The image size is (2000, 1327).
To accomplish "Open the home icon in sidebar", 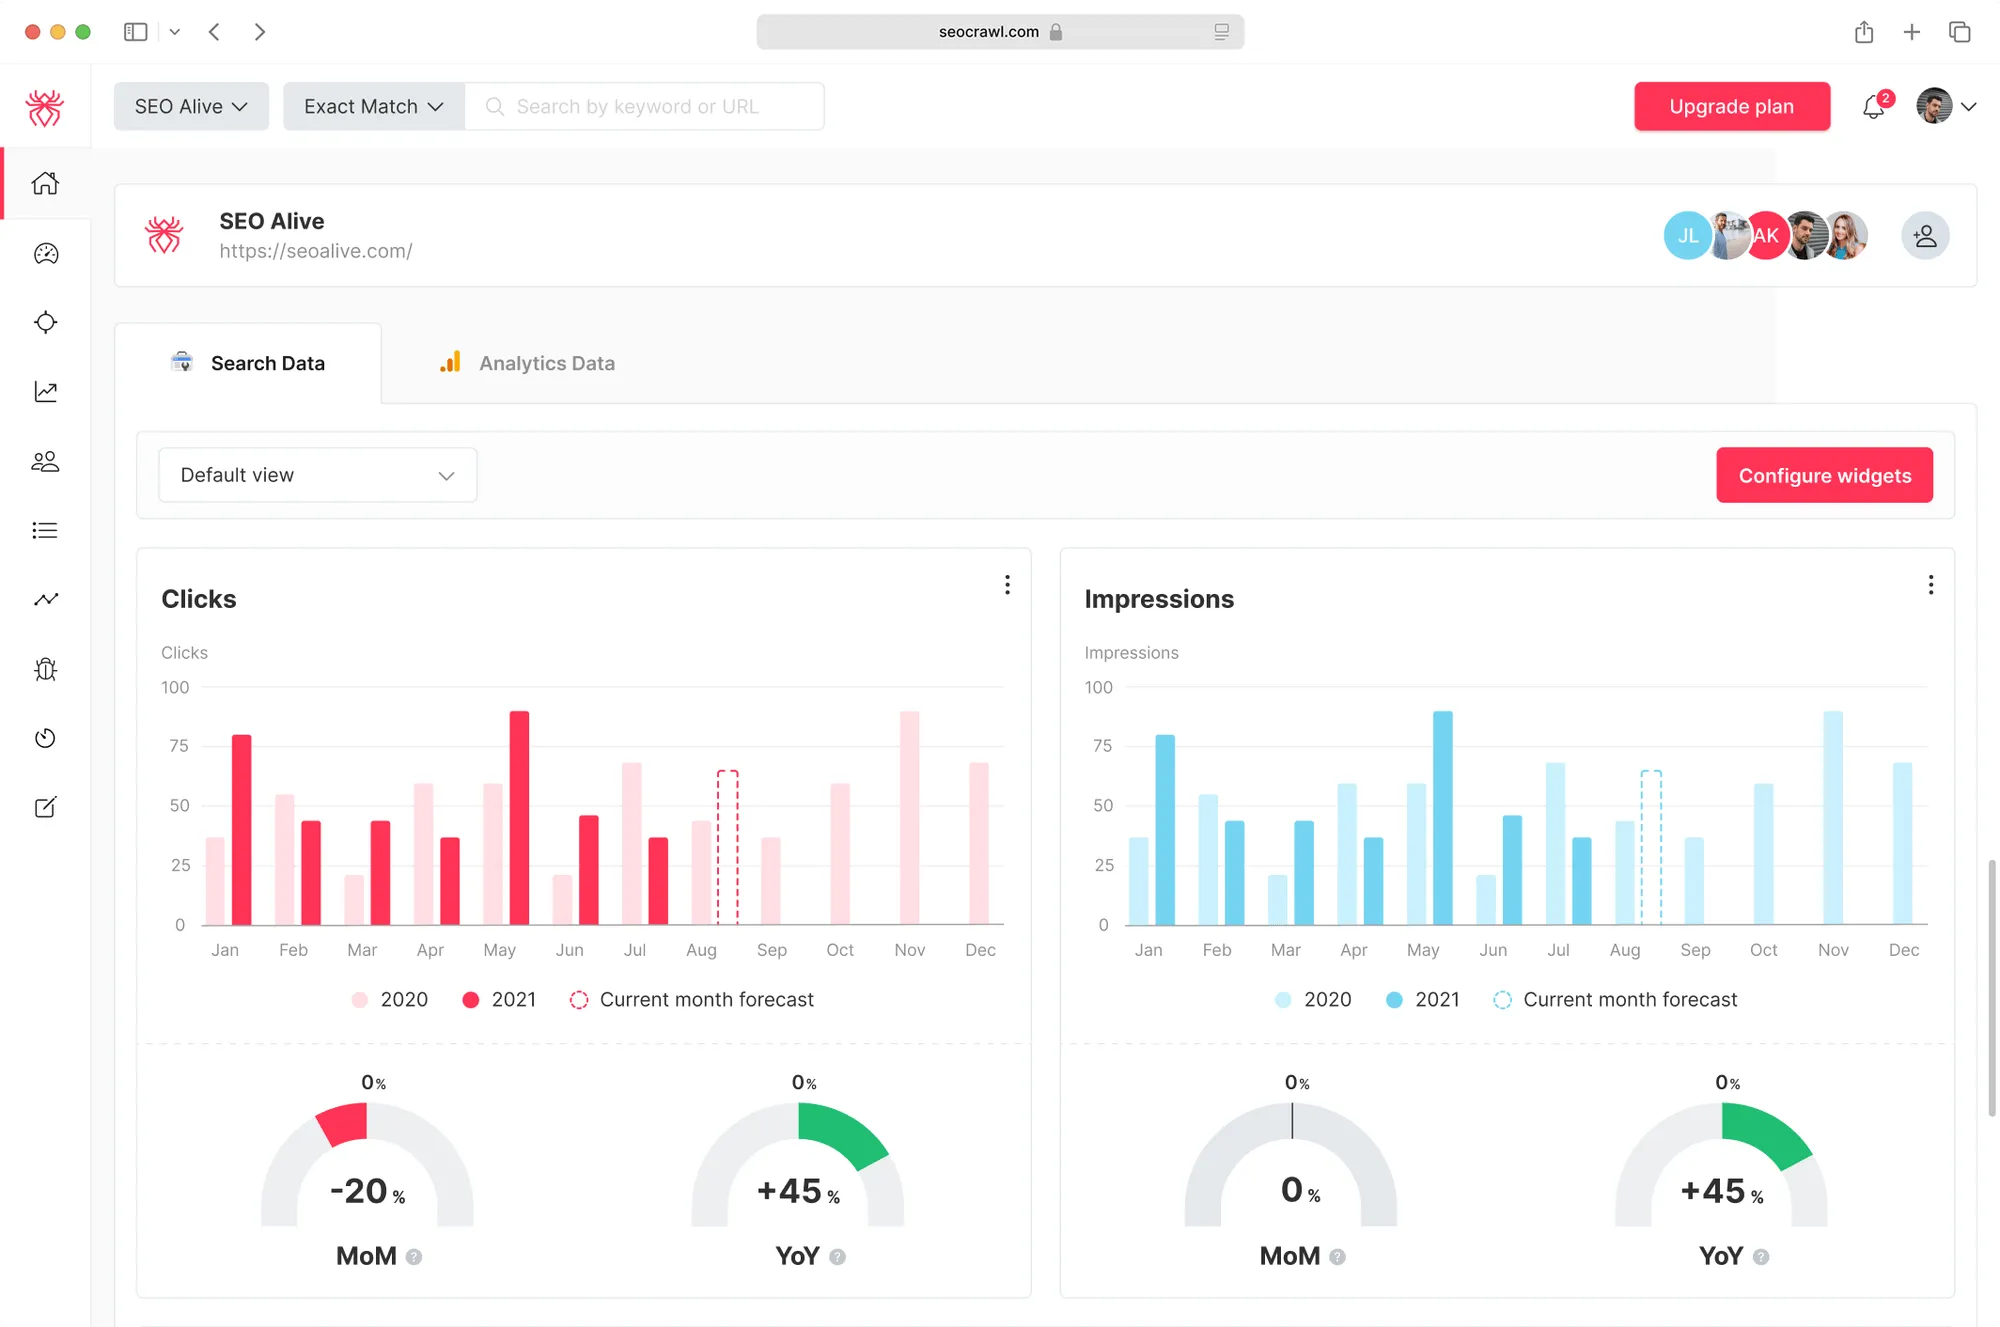I will coord(45,183).
